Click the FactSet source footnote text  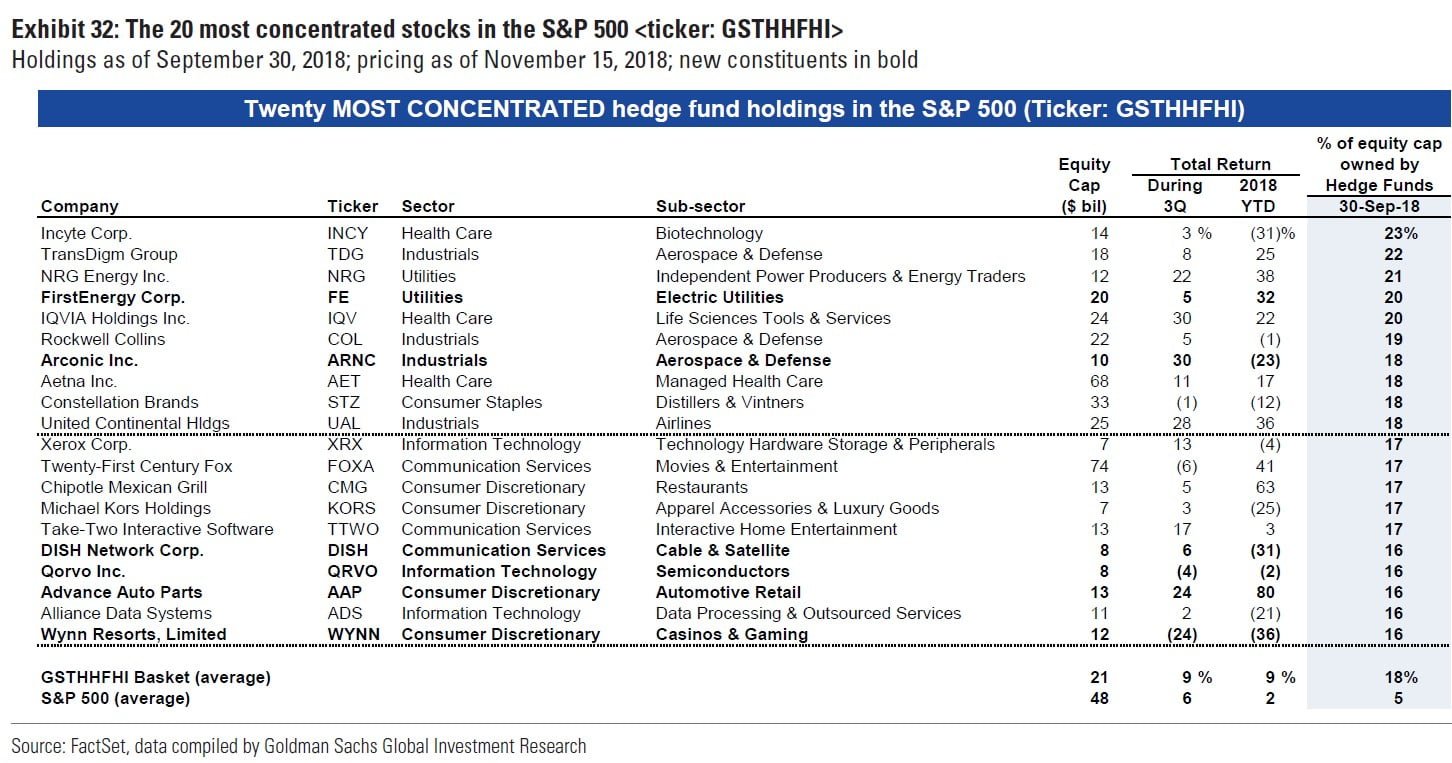pyautogui.click(x=298, y=746)
